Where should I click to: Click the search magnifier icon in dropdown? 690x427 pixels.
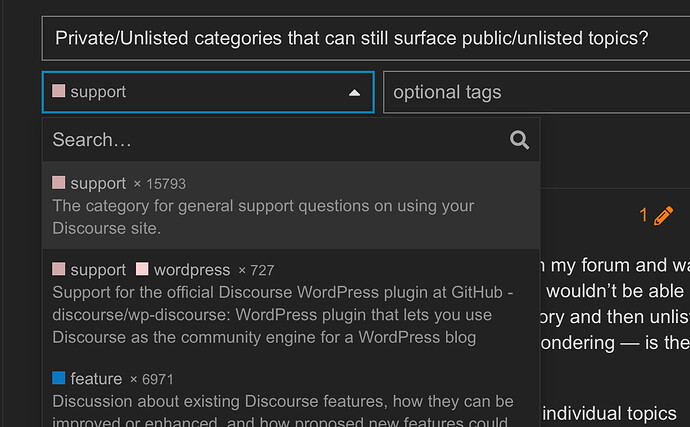(519, 140)
